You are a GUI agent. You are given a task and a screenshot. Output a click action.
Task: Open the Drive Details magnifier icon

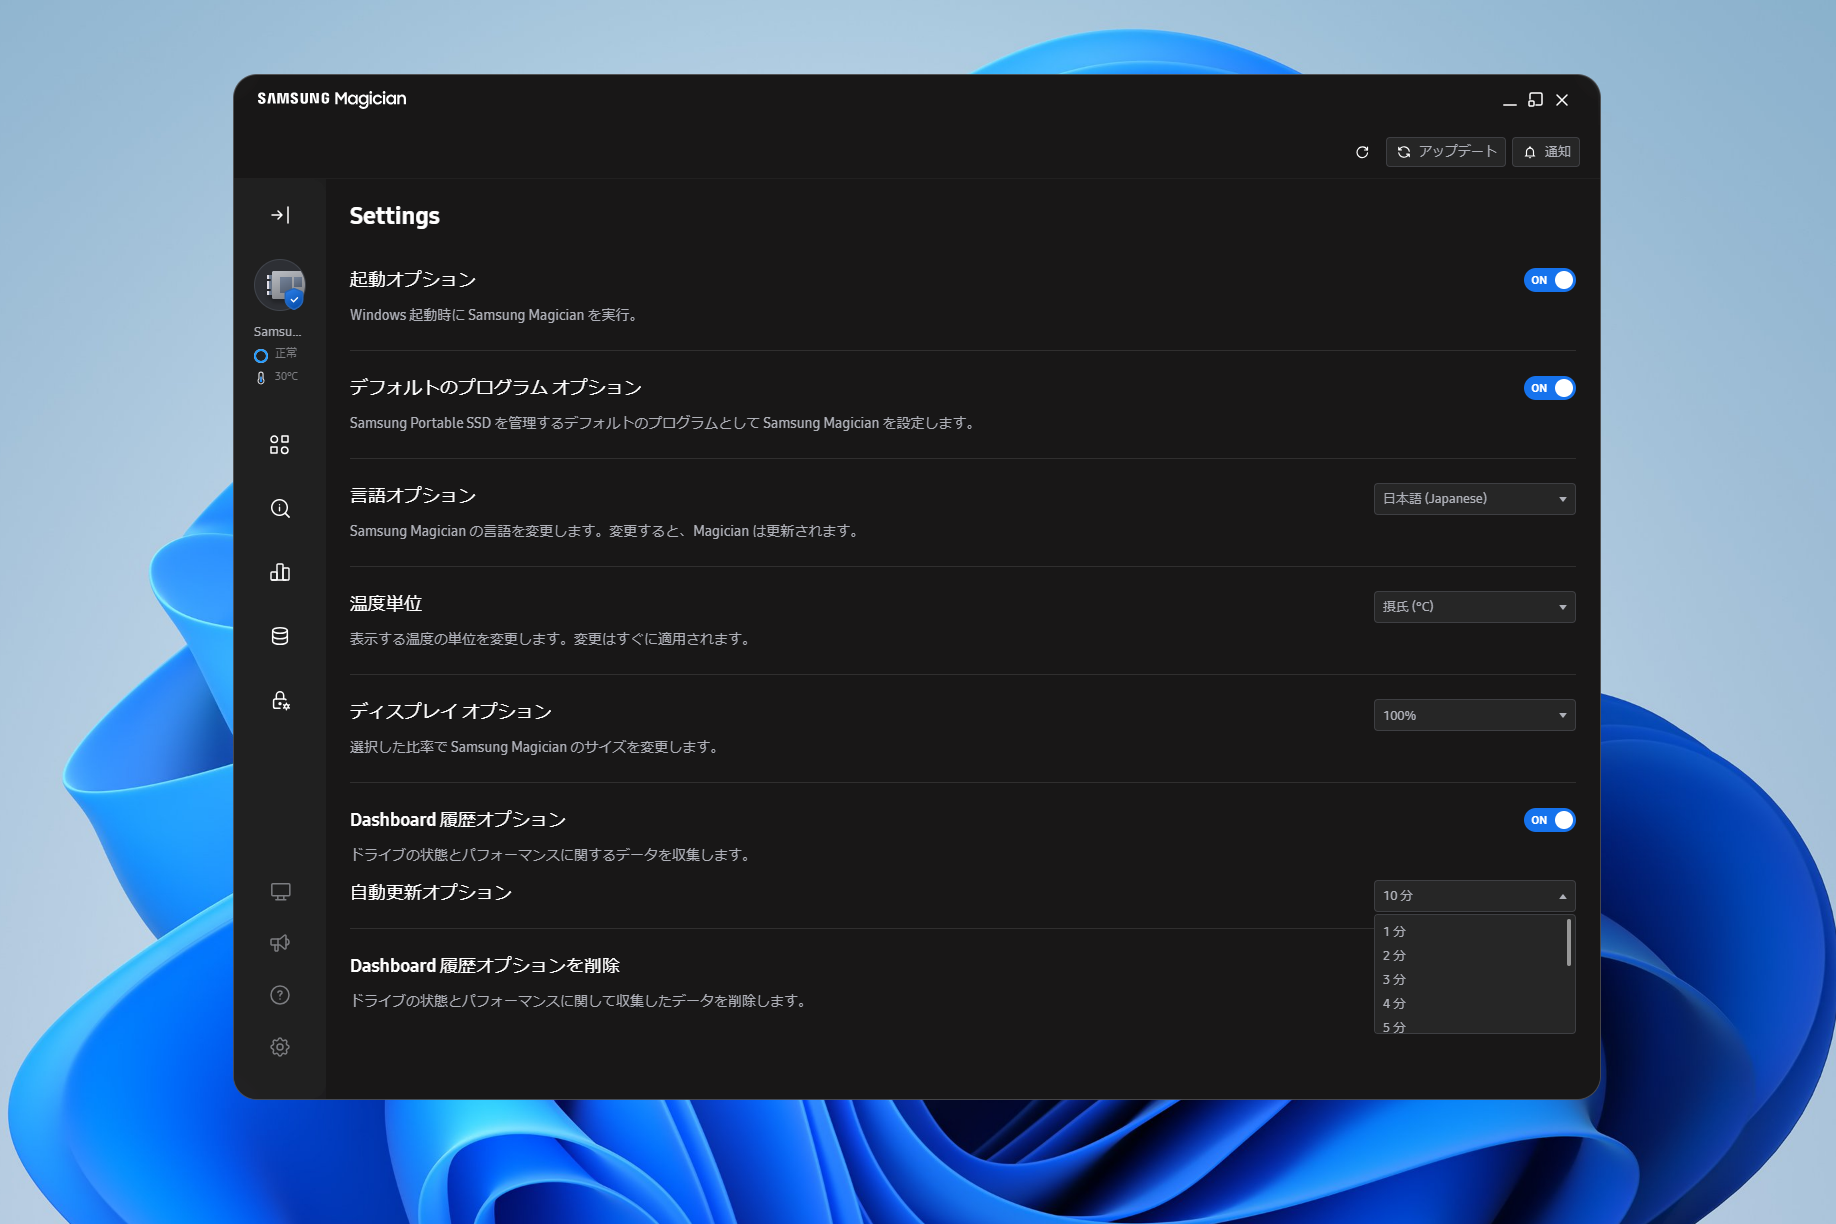tap(280, 509)
